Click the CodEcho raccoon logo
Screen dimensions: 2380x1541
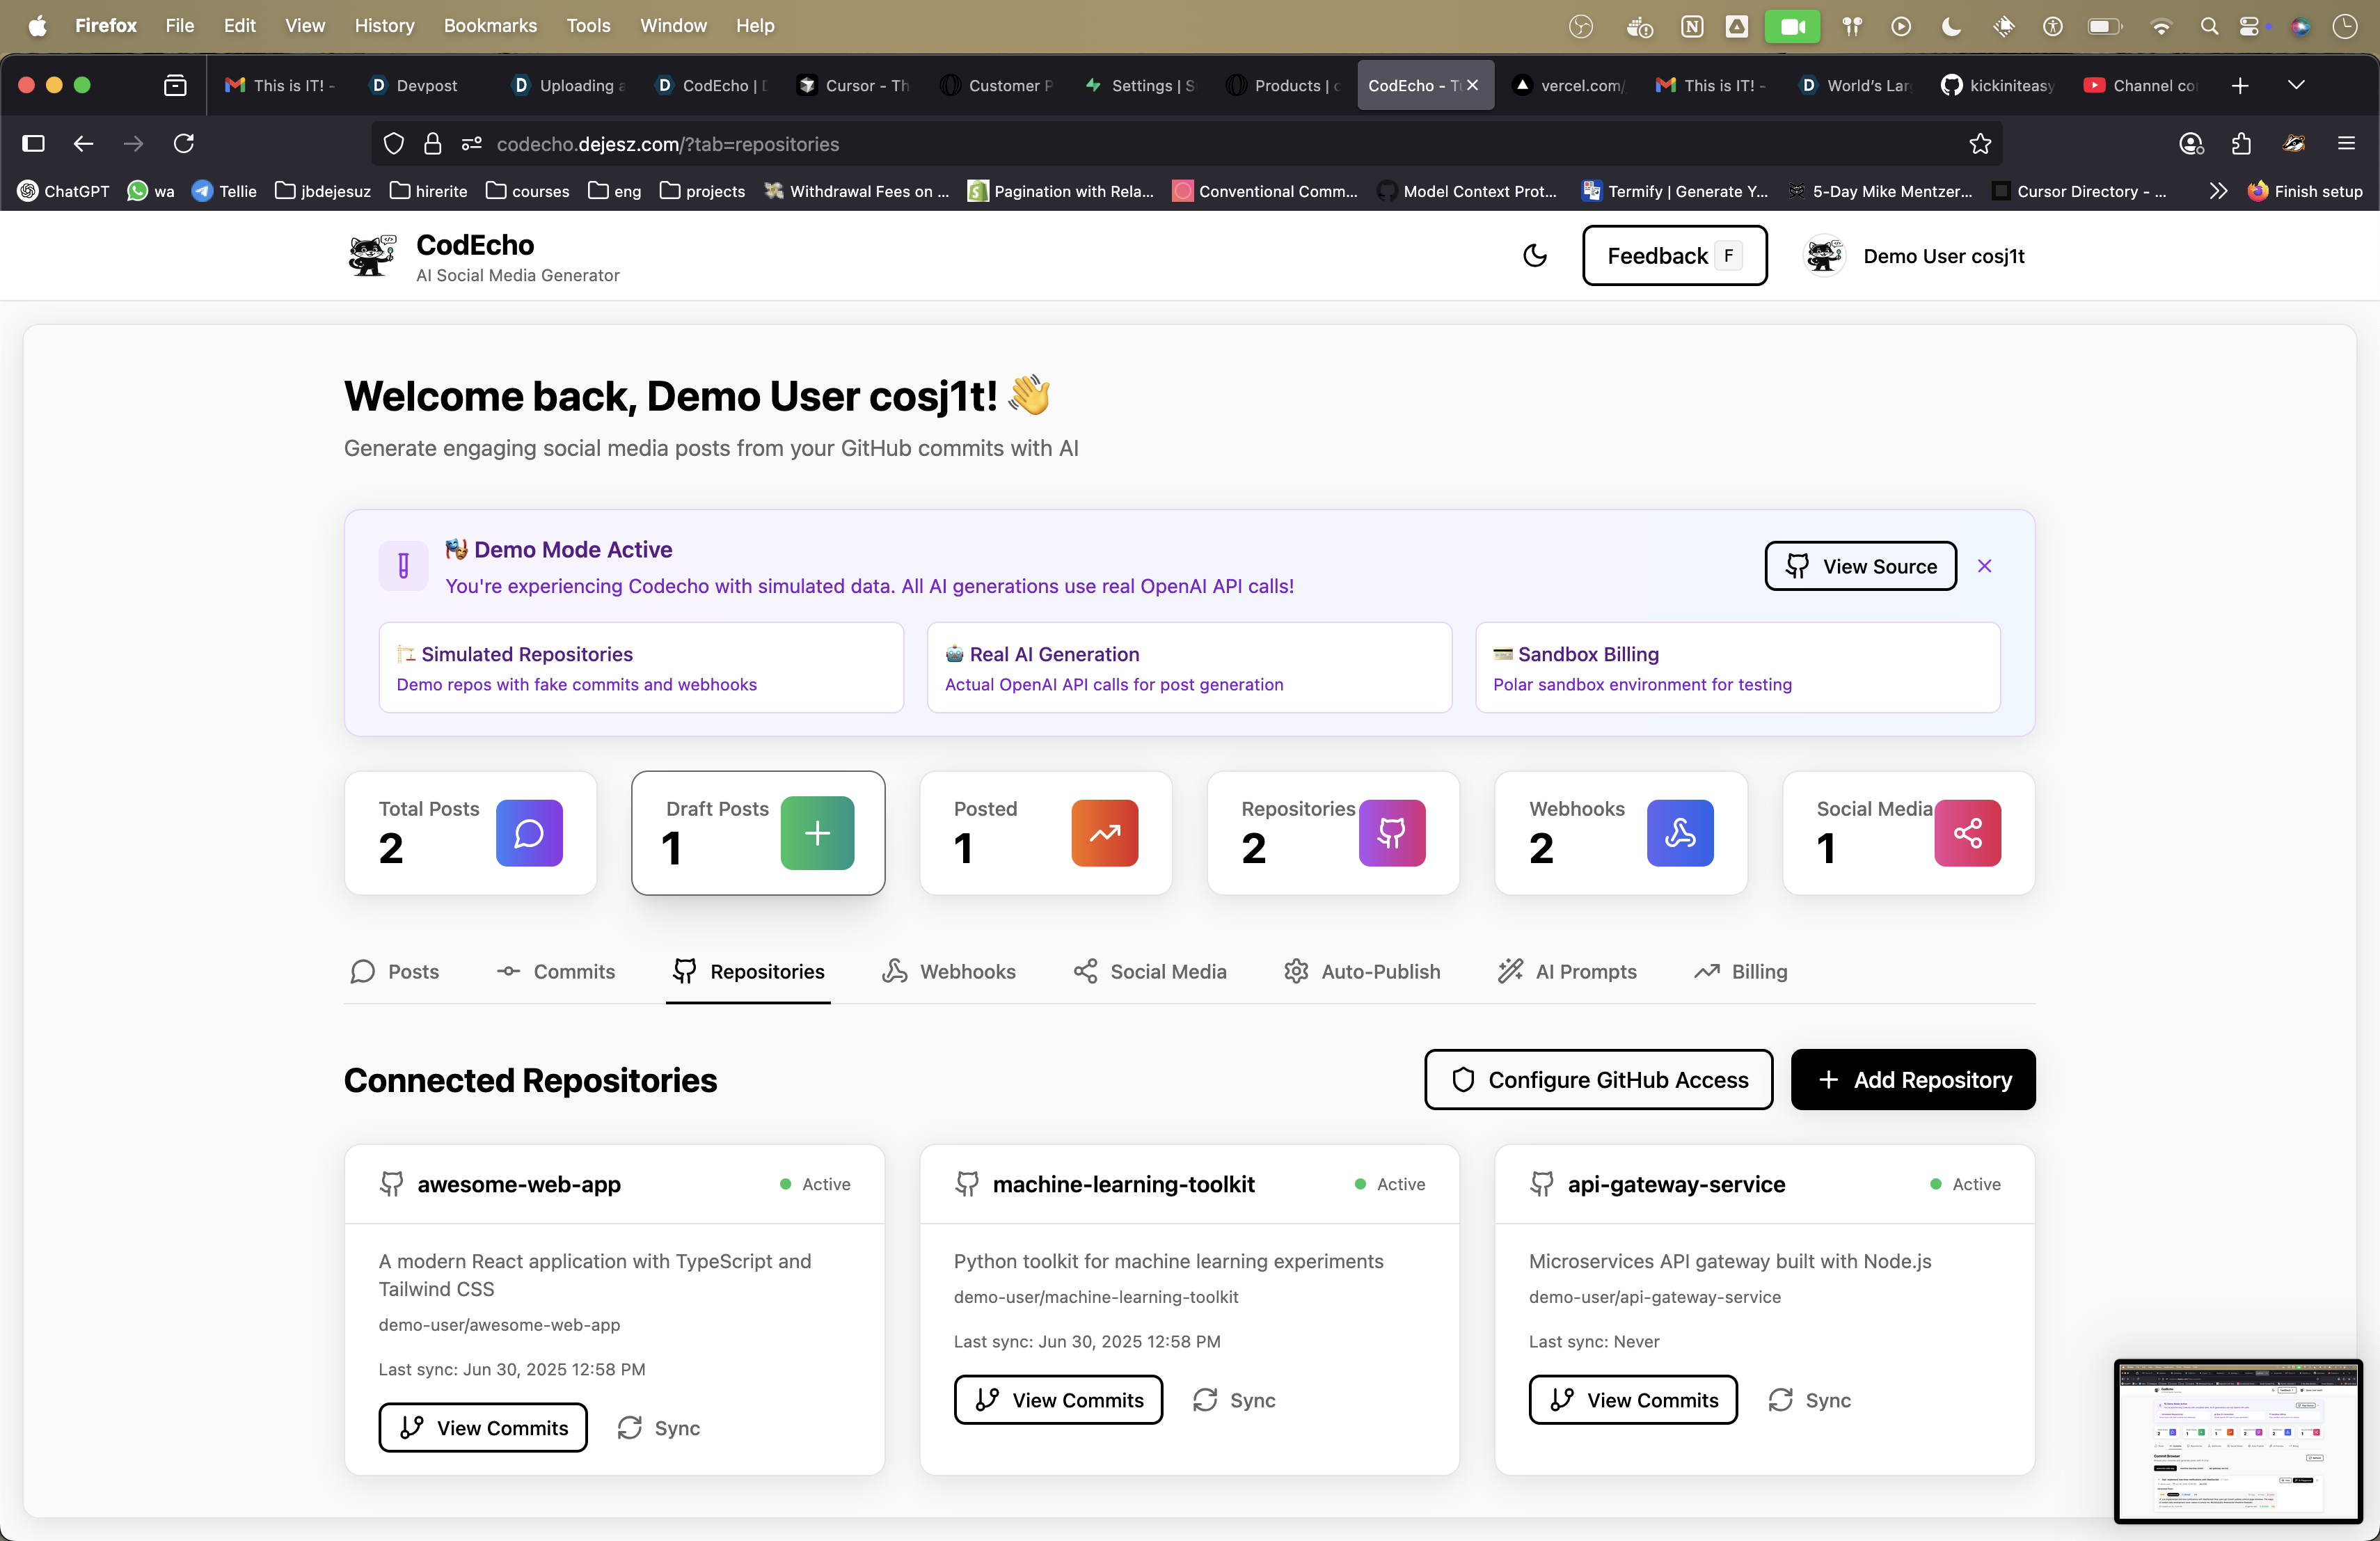[x=371, y=256]
